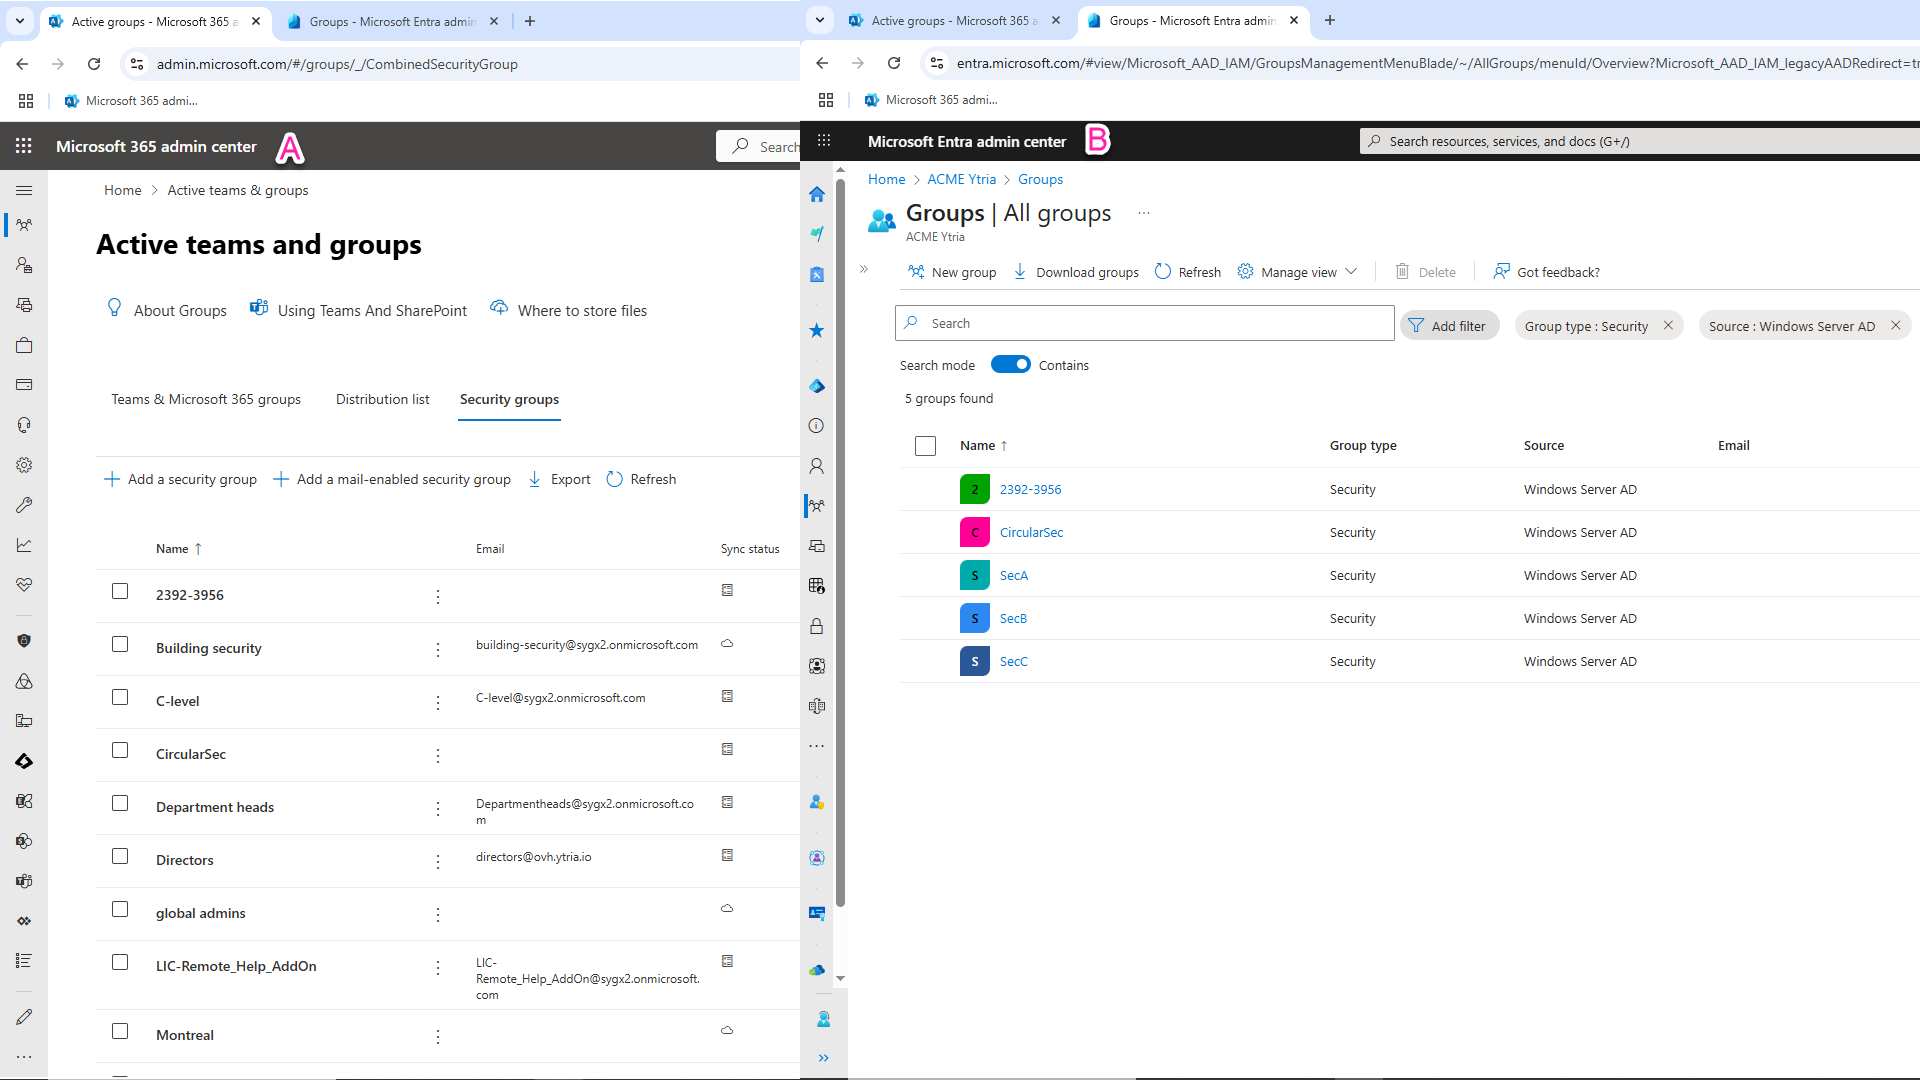Remove Group type : Security filter

pyautogui.click(x=1668, y=326)
